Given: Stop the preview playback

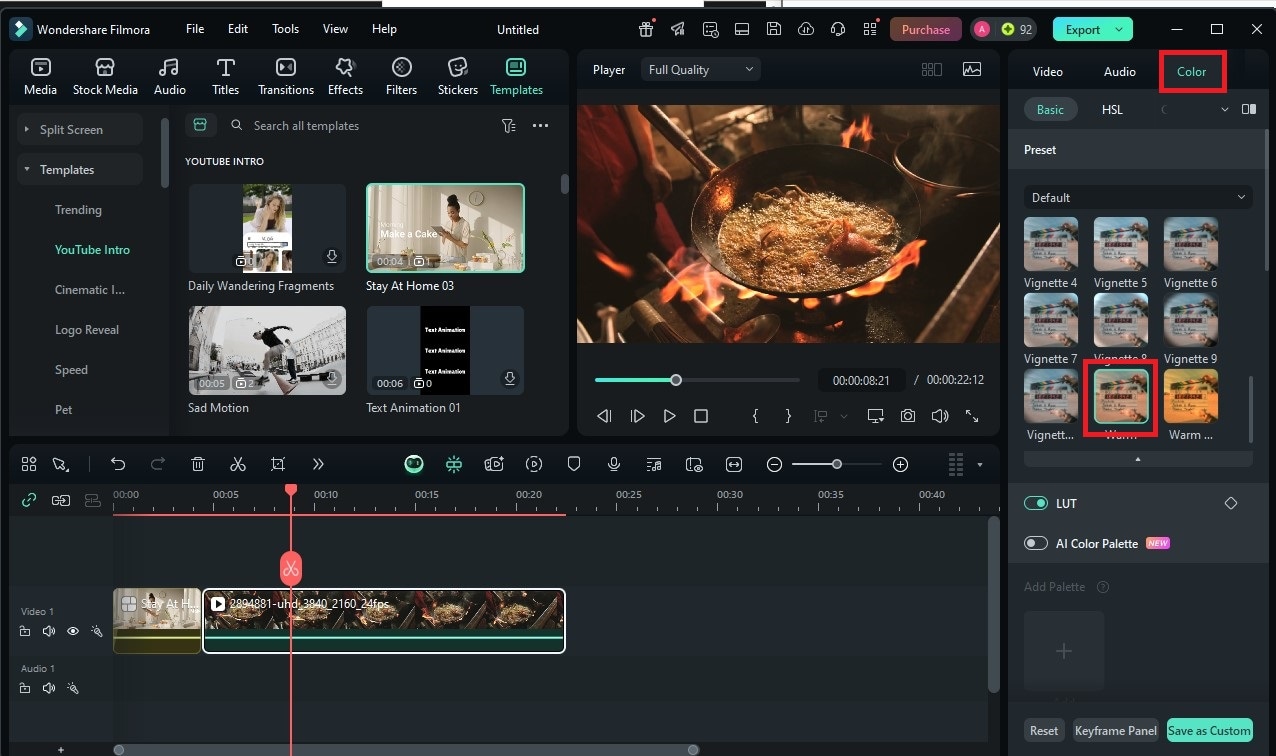Looking at the screenshot, I should click(x=701, y=416).
